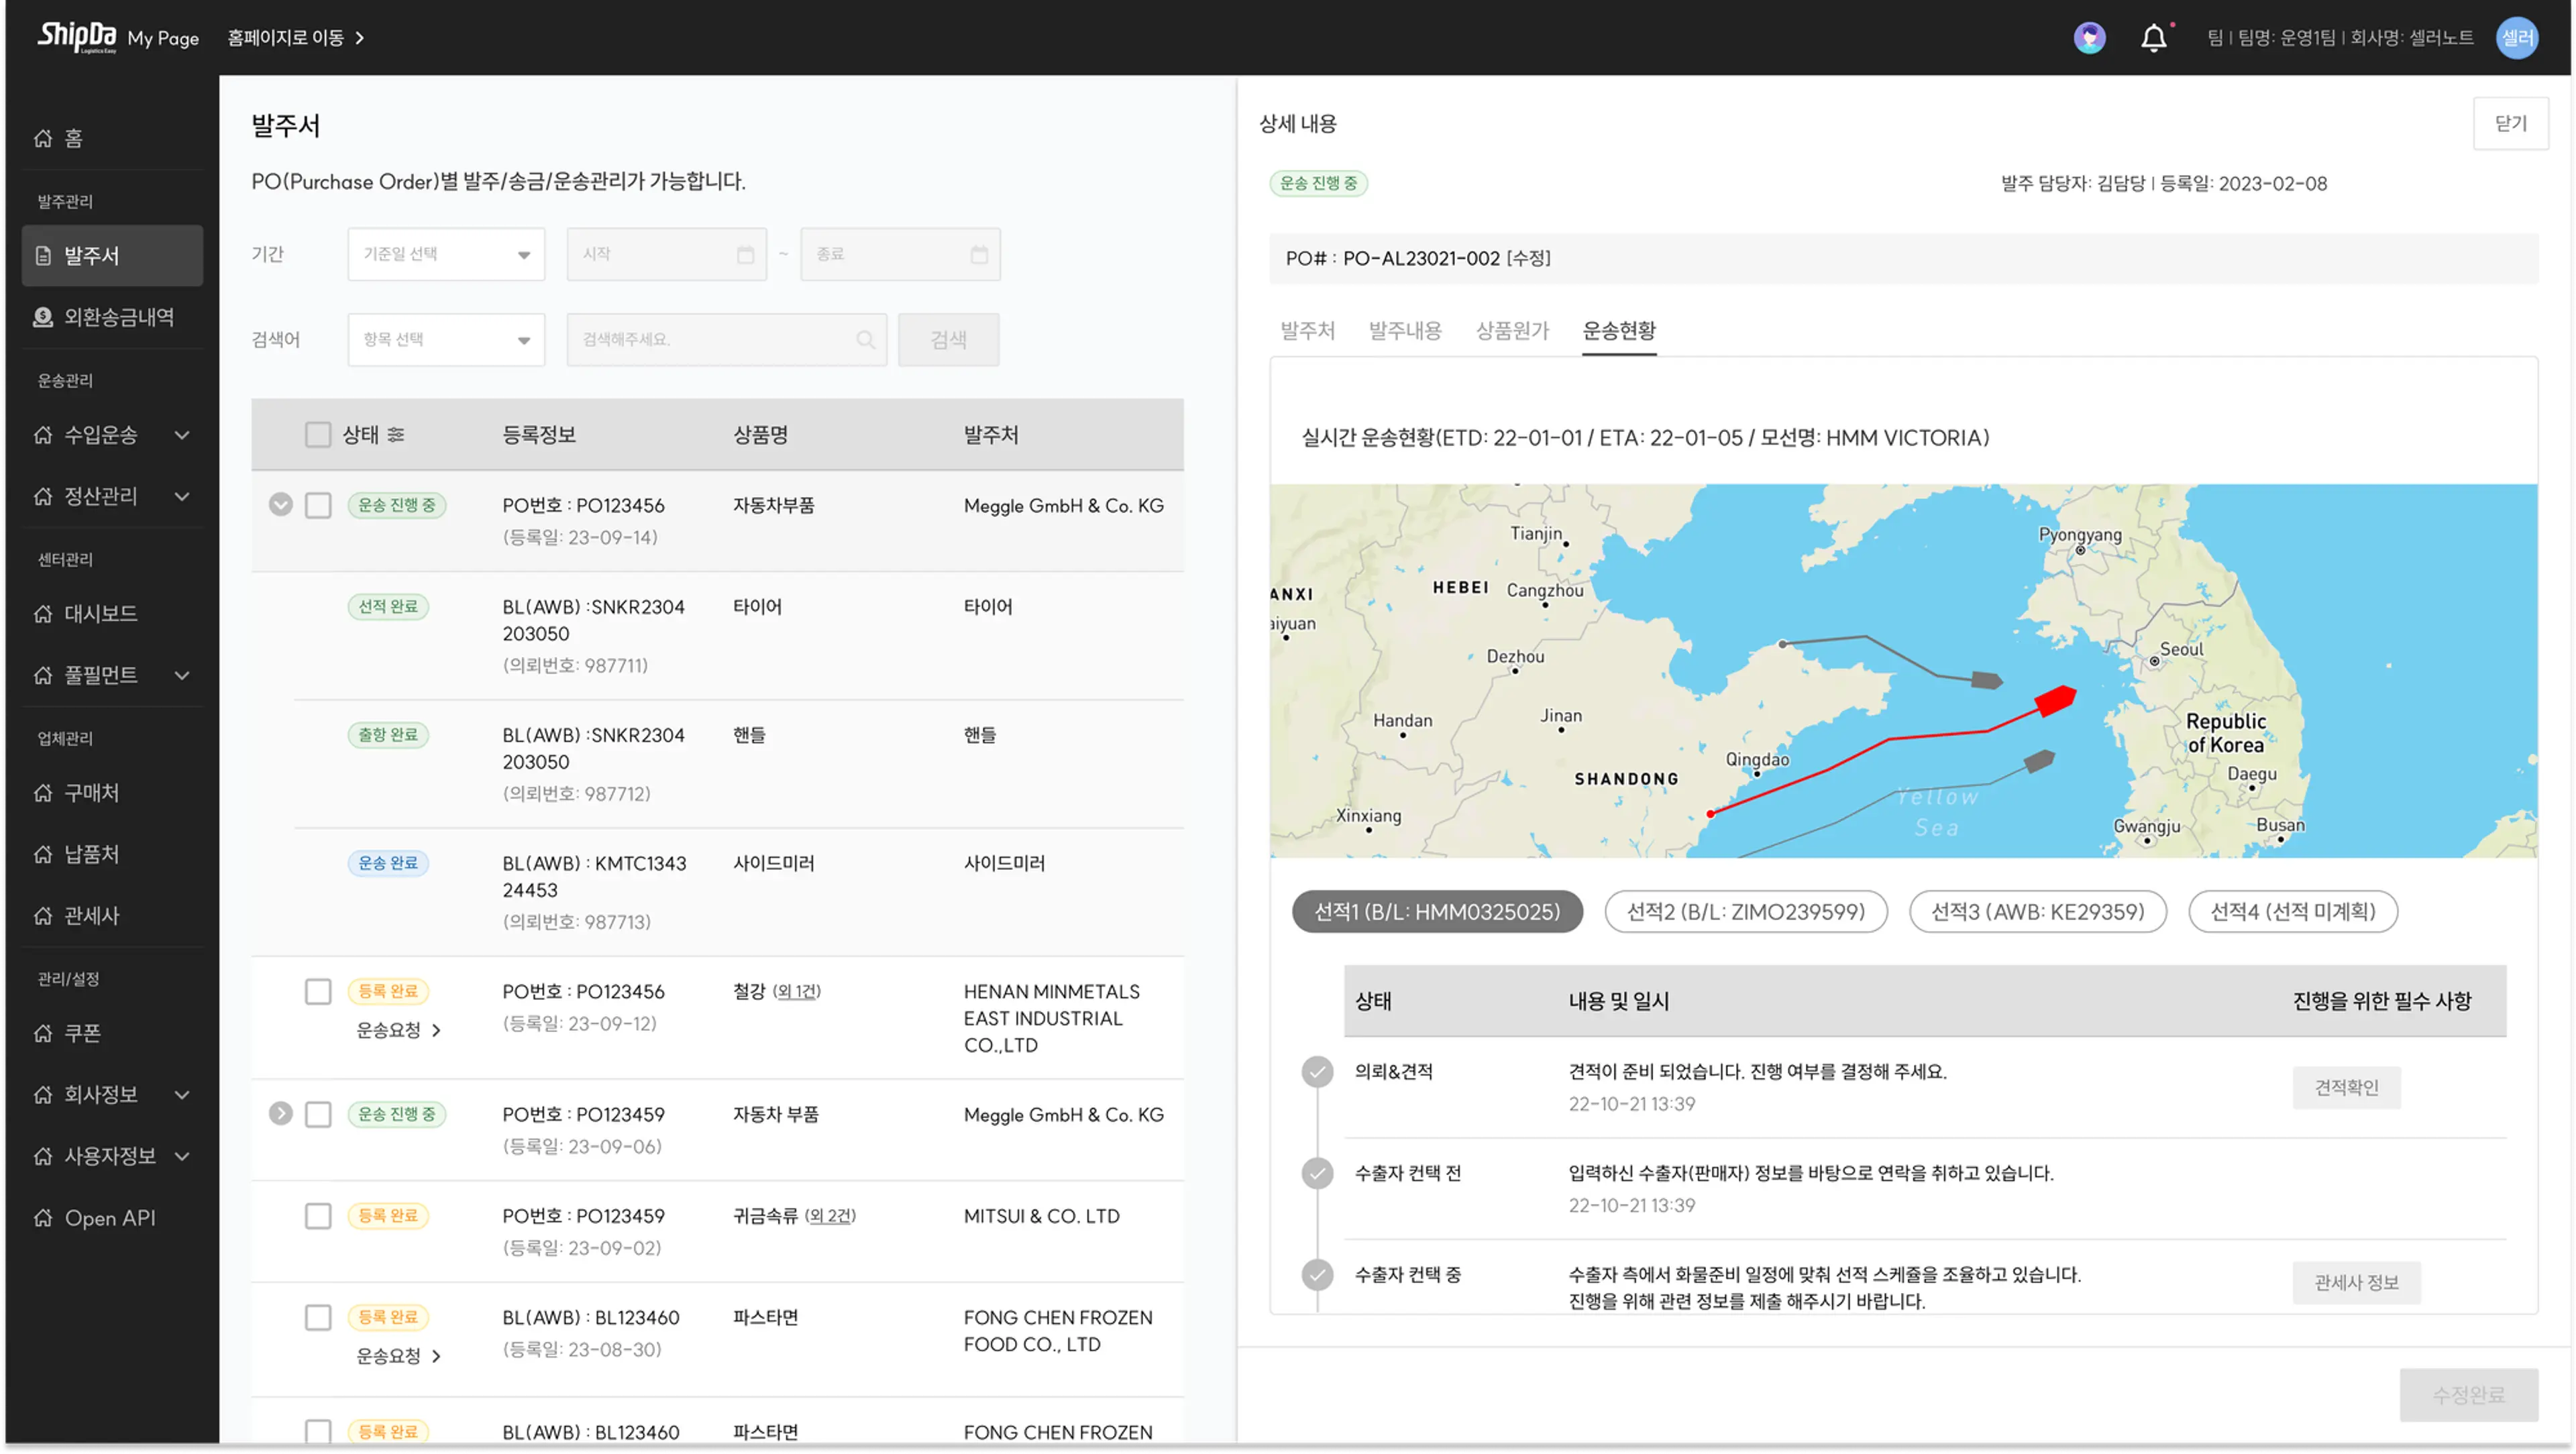Click the magnifier icon in search box
This screenshot has height=1454, width=2576.
(865, 340)
